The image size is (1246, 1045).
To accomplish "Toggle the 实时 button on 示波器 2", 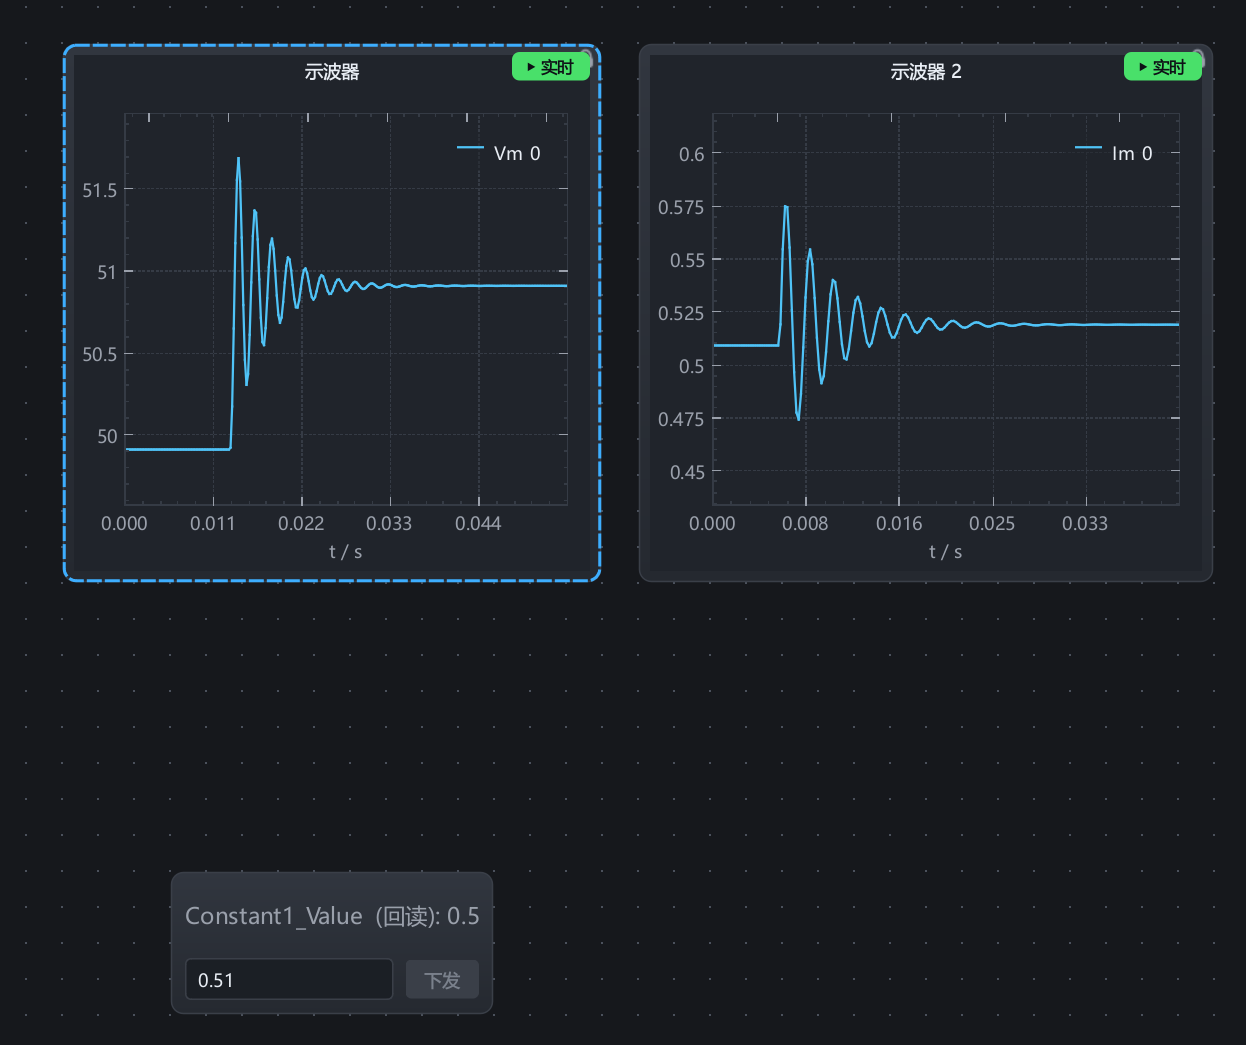I will 1163,67.
